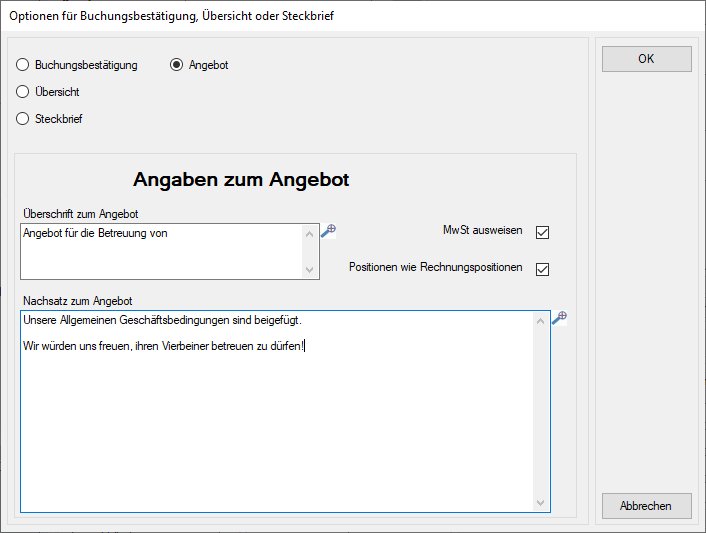The image size is (706, 533).
Task: Click the Überschrift zum Angebot label
Action: click(x=79, y=214)
